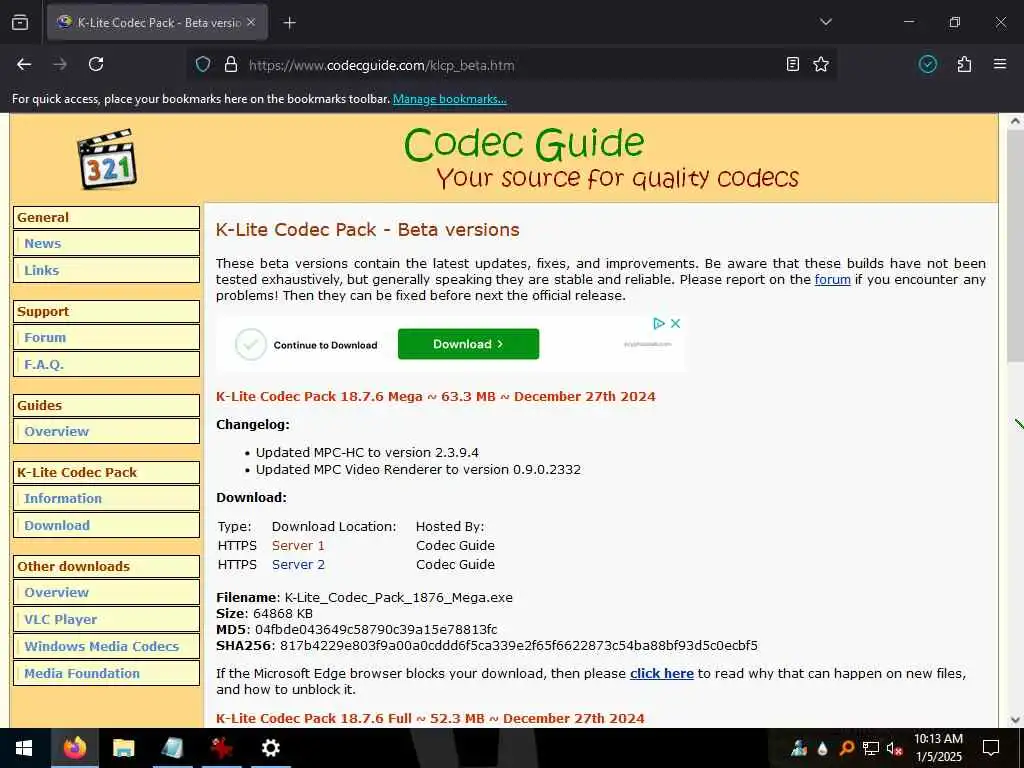Follow the forum link in text
The width and height of the screenshot is (1024, 768).
coord(832,280)
